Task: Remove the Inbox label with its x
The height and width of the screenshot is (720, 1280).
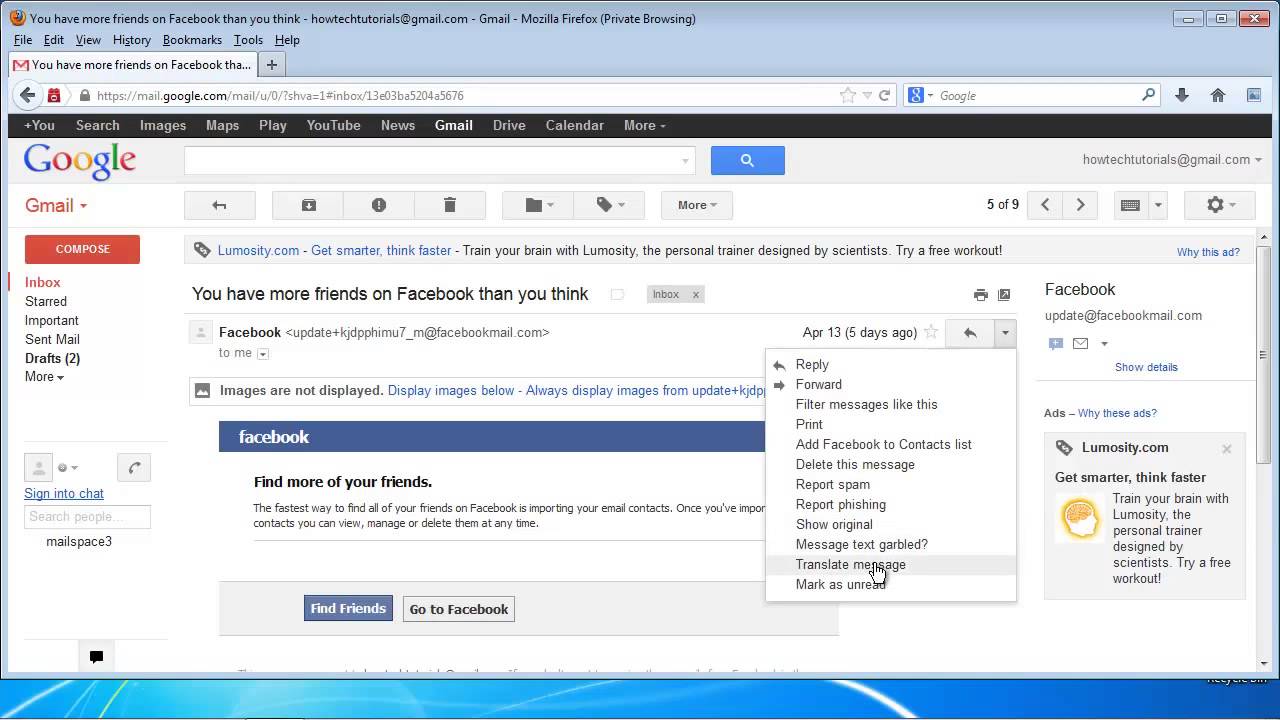Action: click(x=696, y=294)
